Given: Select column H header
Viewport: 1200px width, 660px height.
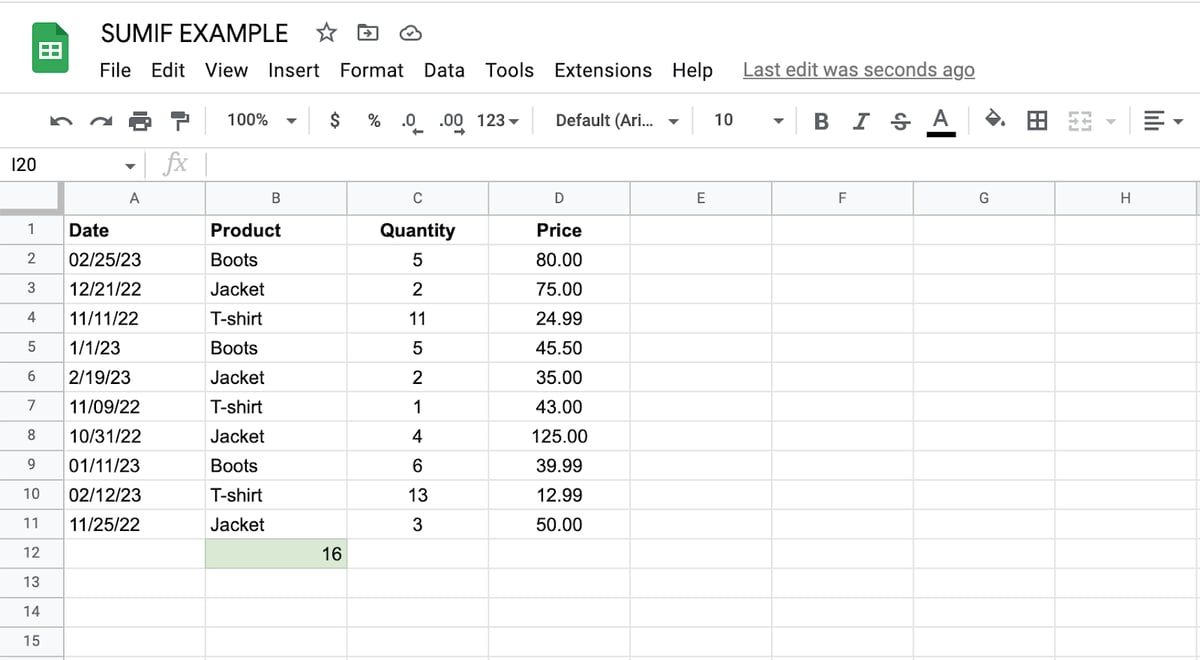Looking at the screenshot, I should click(x=1126, y=198).
